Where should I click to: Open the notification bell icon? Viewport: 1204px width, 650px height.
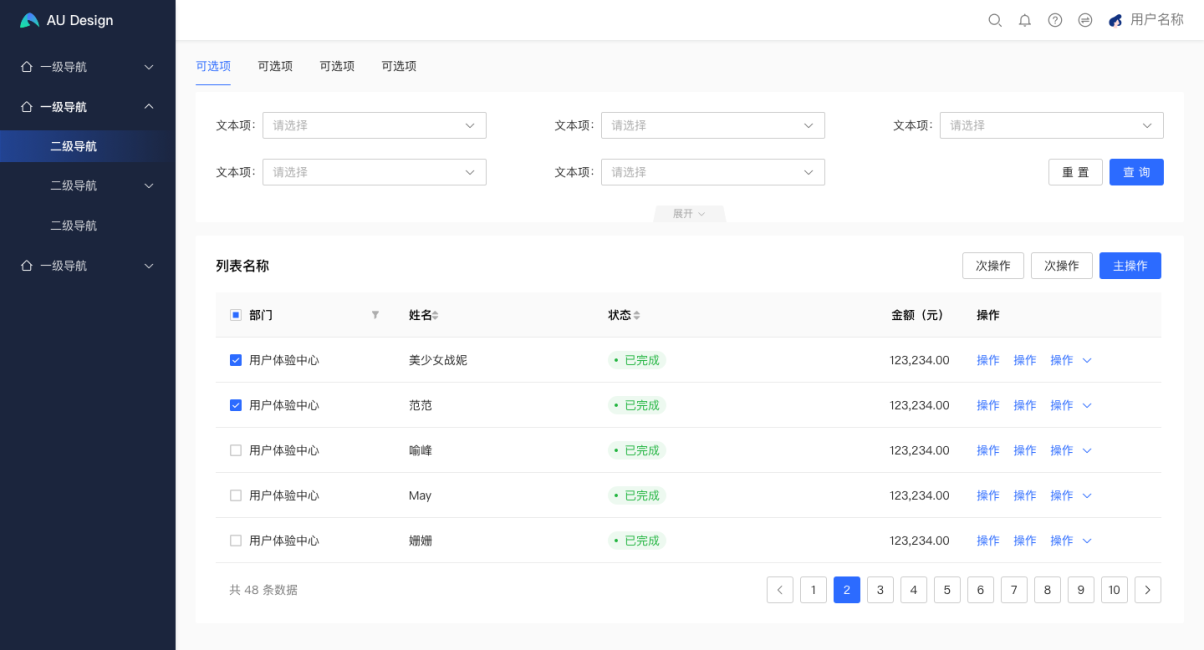click(x=1024, y=20)
